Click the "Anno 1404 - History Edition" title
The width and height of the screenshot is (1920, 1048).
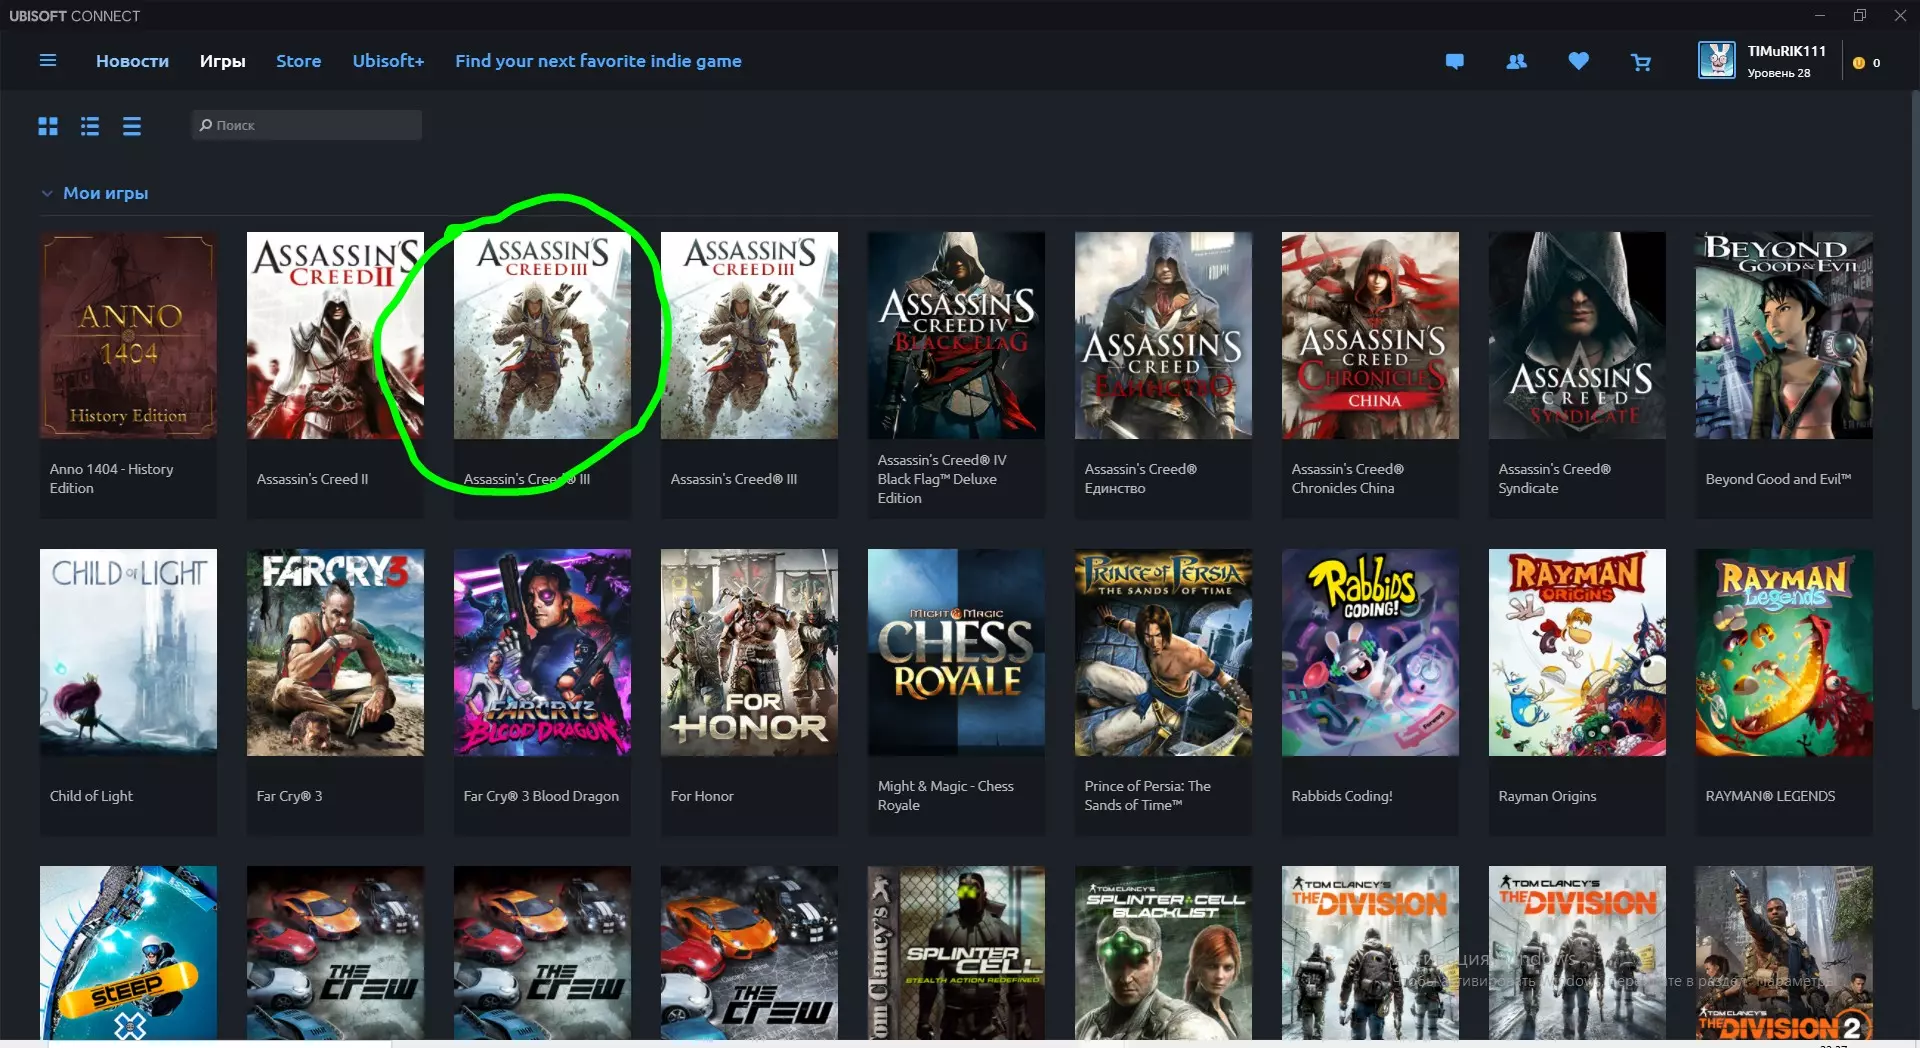coord(112,478)
